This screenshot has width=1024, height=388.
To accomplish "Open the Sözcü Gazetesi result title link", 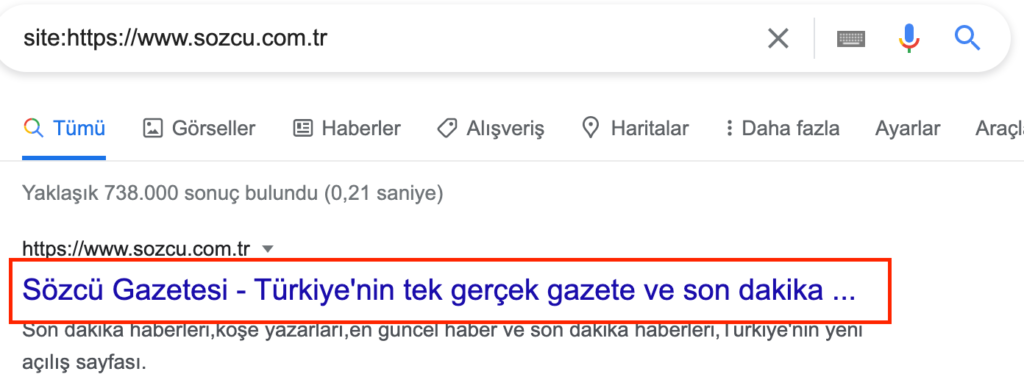I will pyautogui.click(x=439, y=291).
